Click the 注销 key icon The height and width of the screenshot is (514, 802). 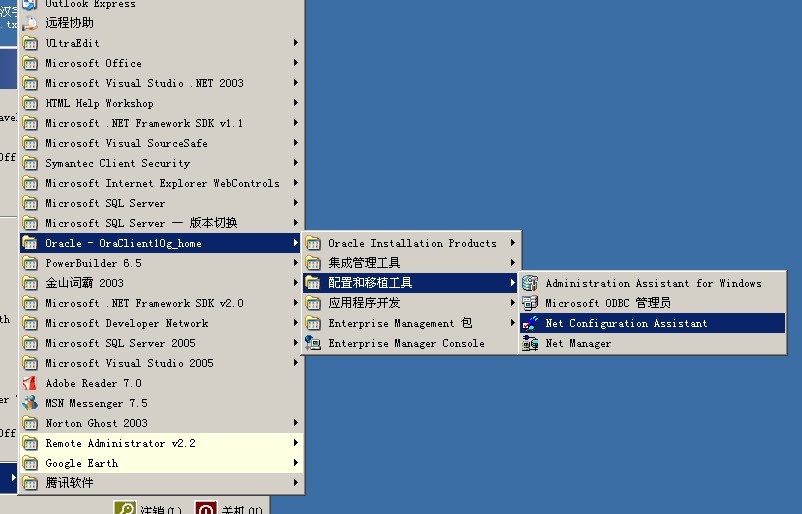[x=125, y=508]
